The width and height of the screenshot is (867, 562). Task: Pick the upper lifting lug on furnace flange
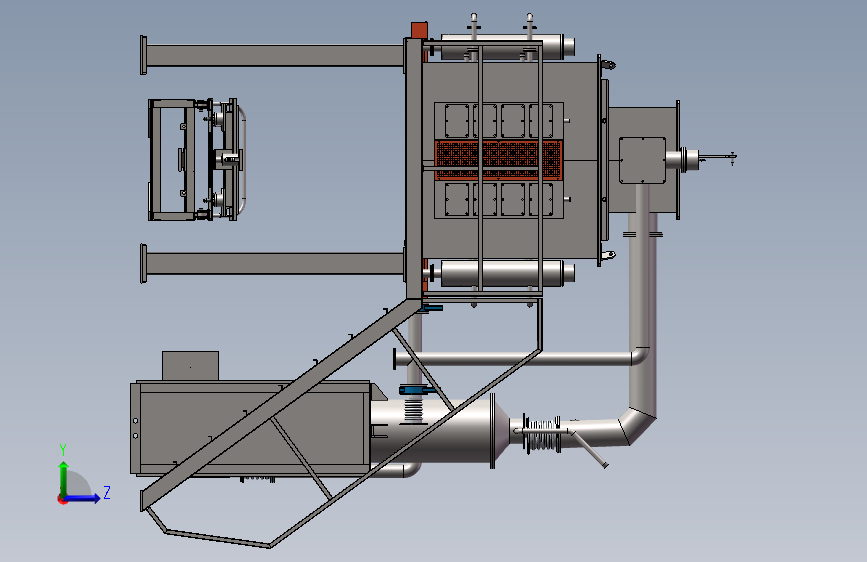(608, 65)
